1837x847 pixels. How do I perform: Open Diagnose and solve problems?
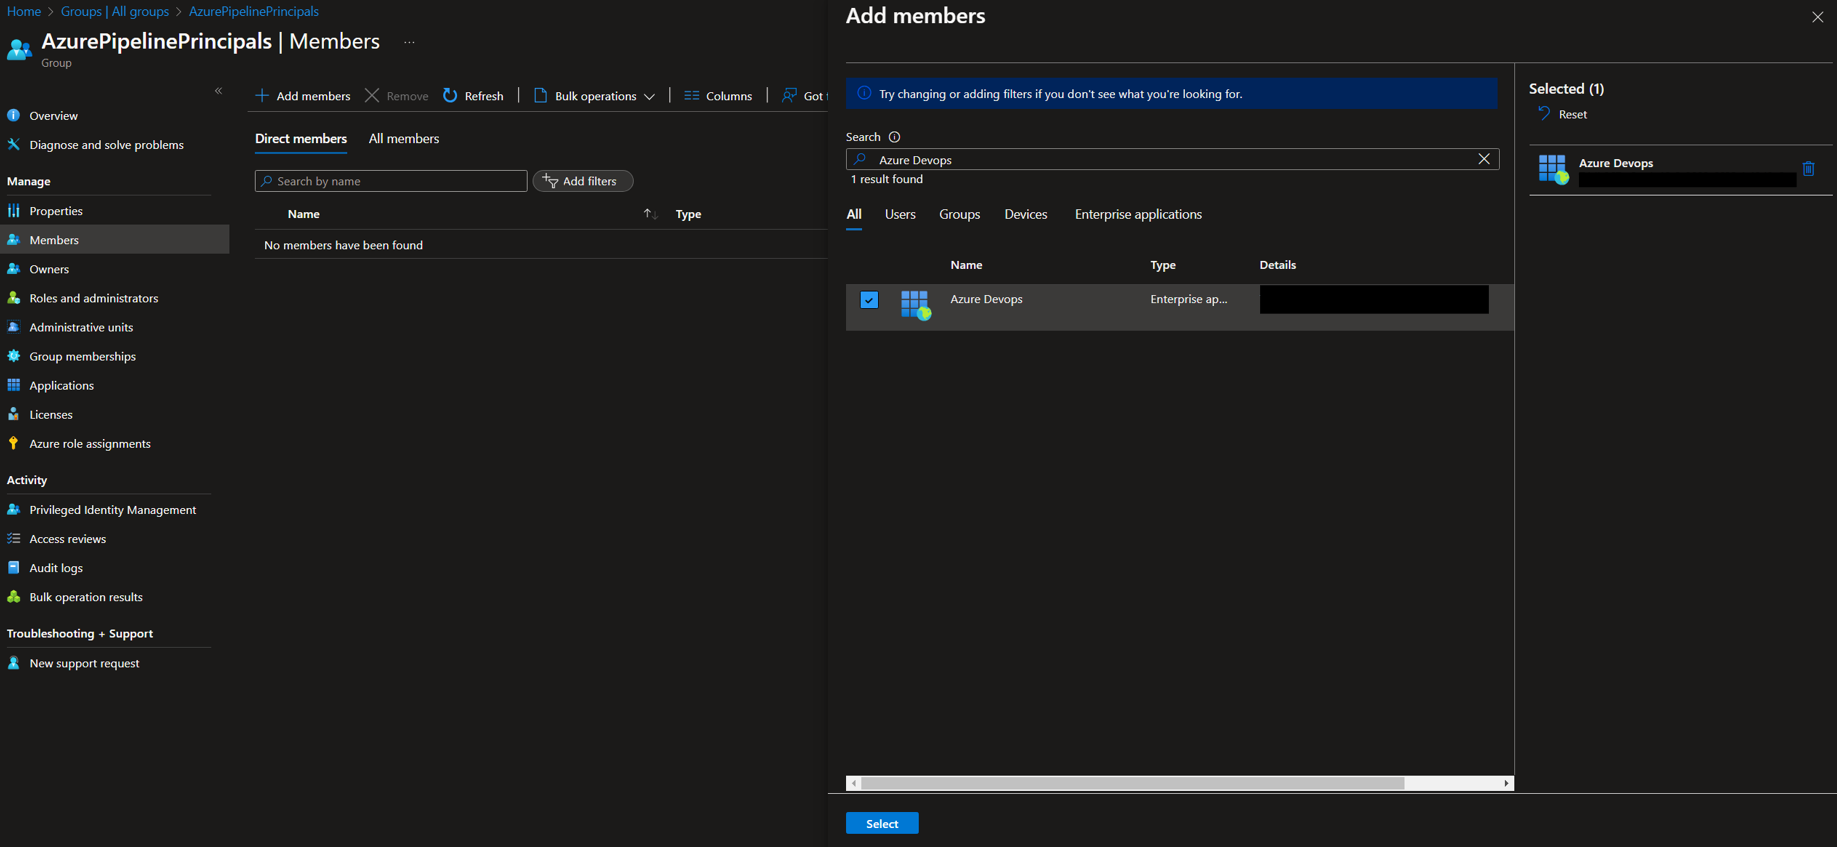pyautogui.click(x=106, y=145)
